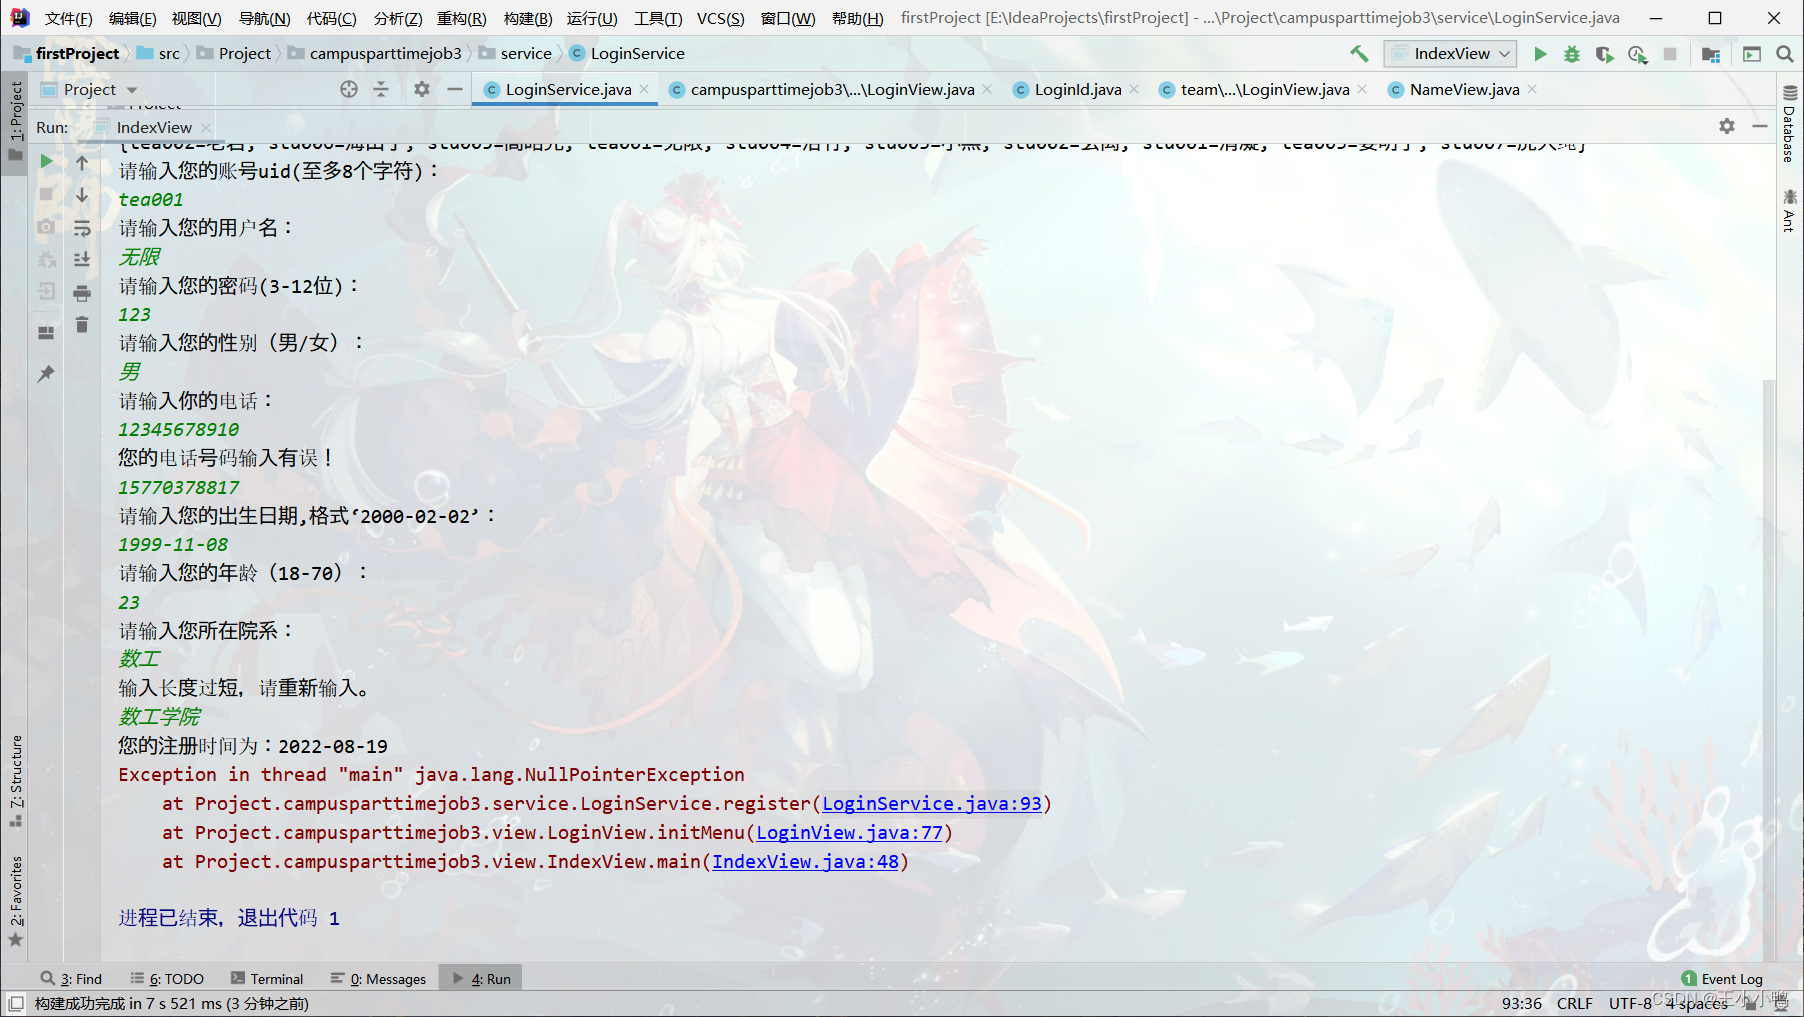Hide the Project panel with minus icon
This screenshot has width=1804, height=1017.
pyautogui.click(x=455, y=89)
